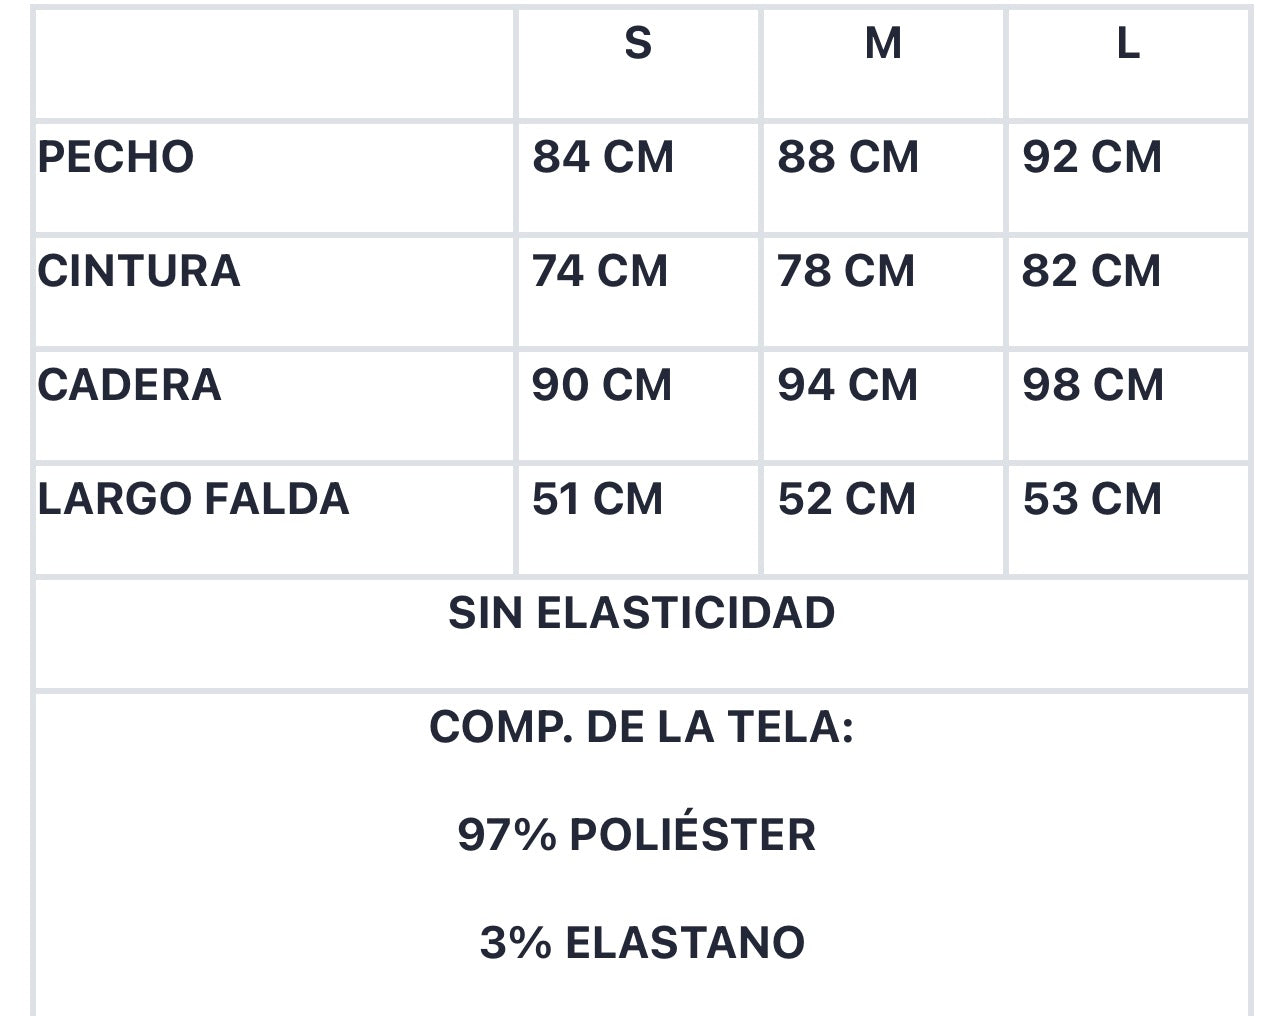
Task: Select the S size column header
Action: (x=638, y=44)
